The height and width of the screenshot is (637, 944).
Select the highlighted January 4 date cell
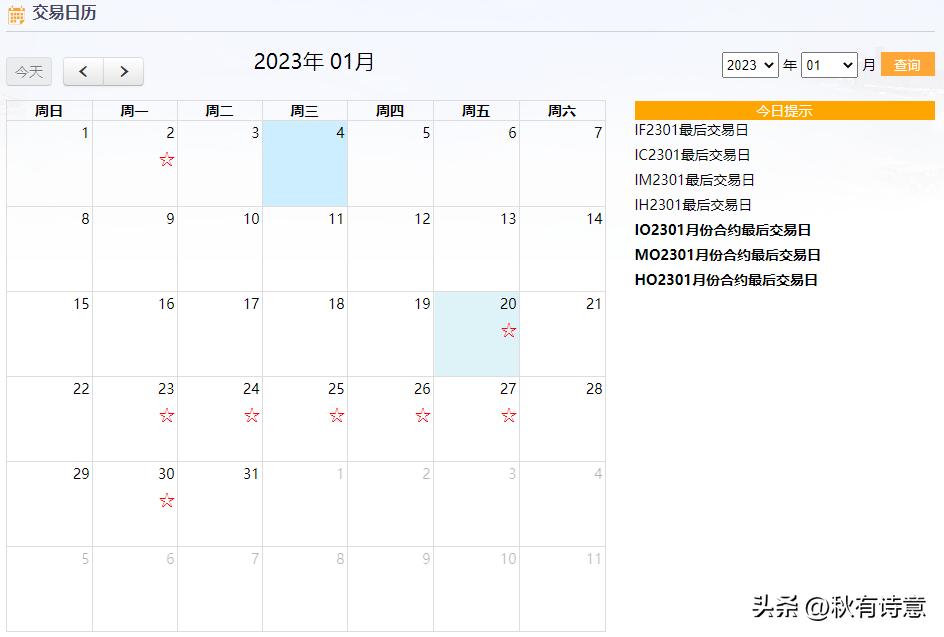coord(304,160)
